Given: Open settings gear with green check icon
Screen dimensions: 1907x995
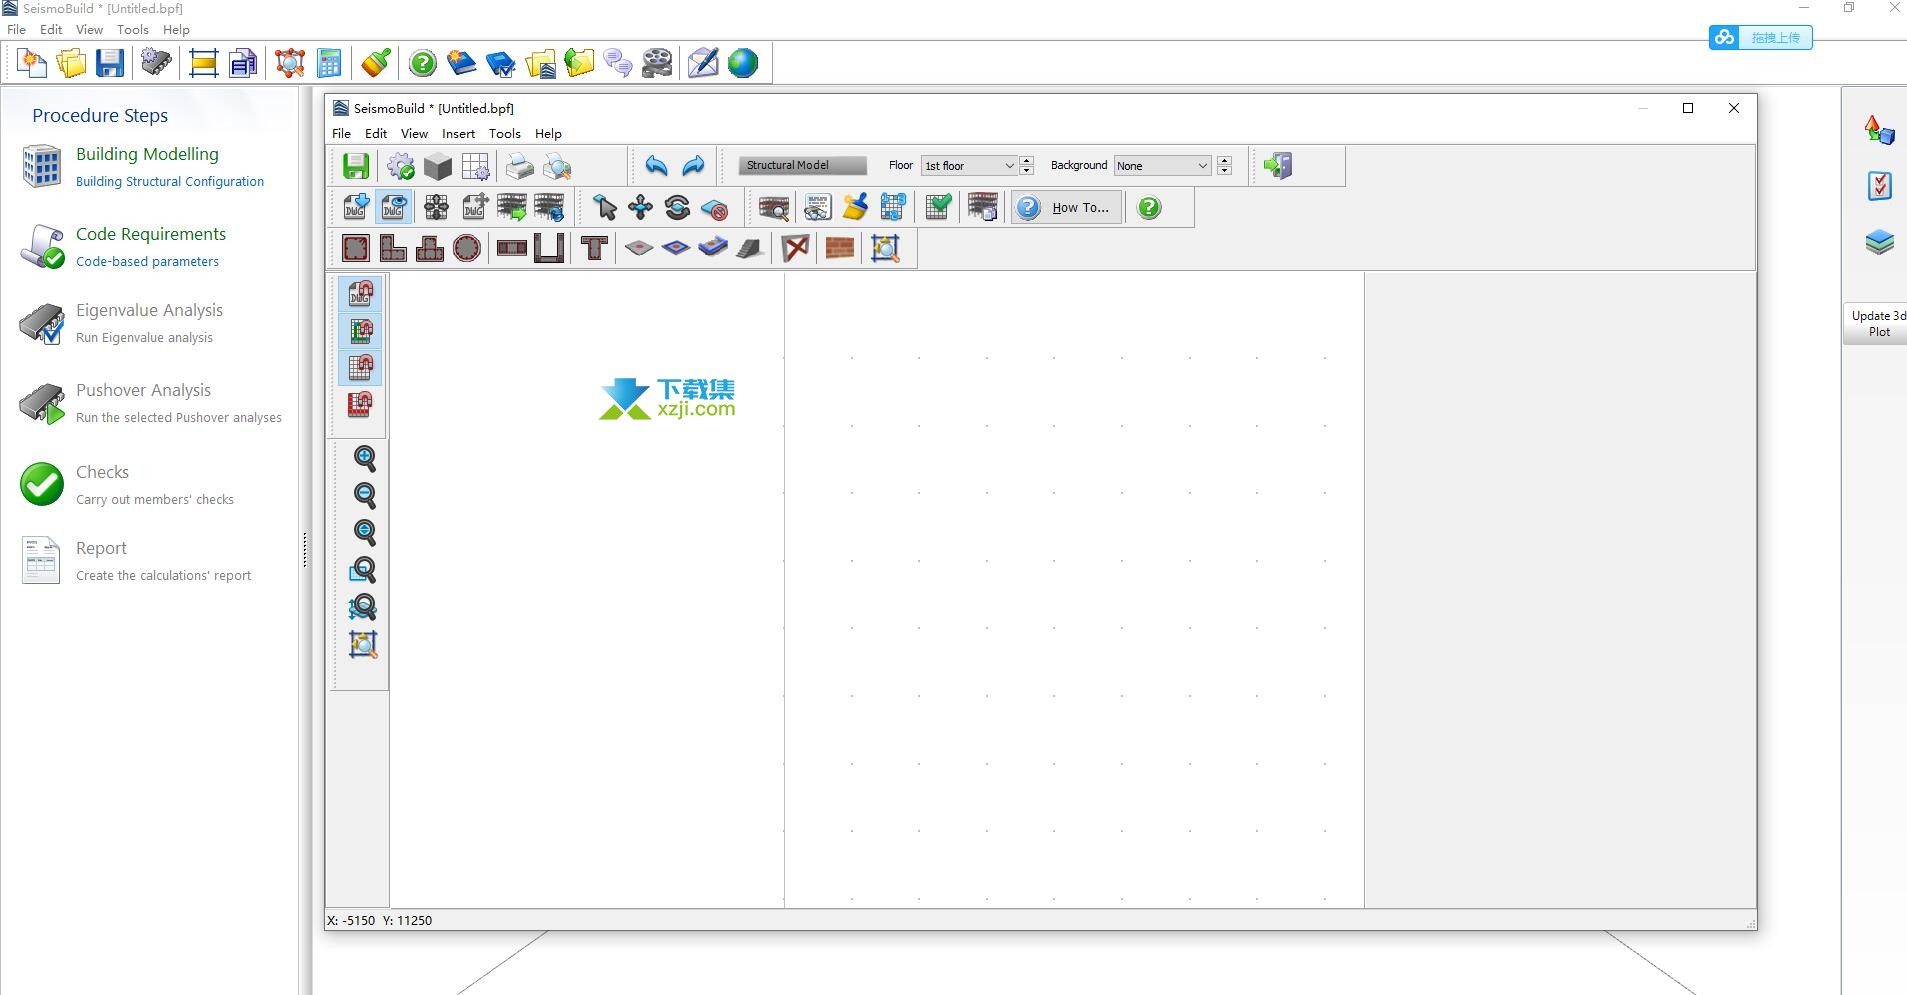Looking at the screenshot, I should (x=401, y=166).
